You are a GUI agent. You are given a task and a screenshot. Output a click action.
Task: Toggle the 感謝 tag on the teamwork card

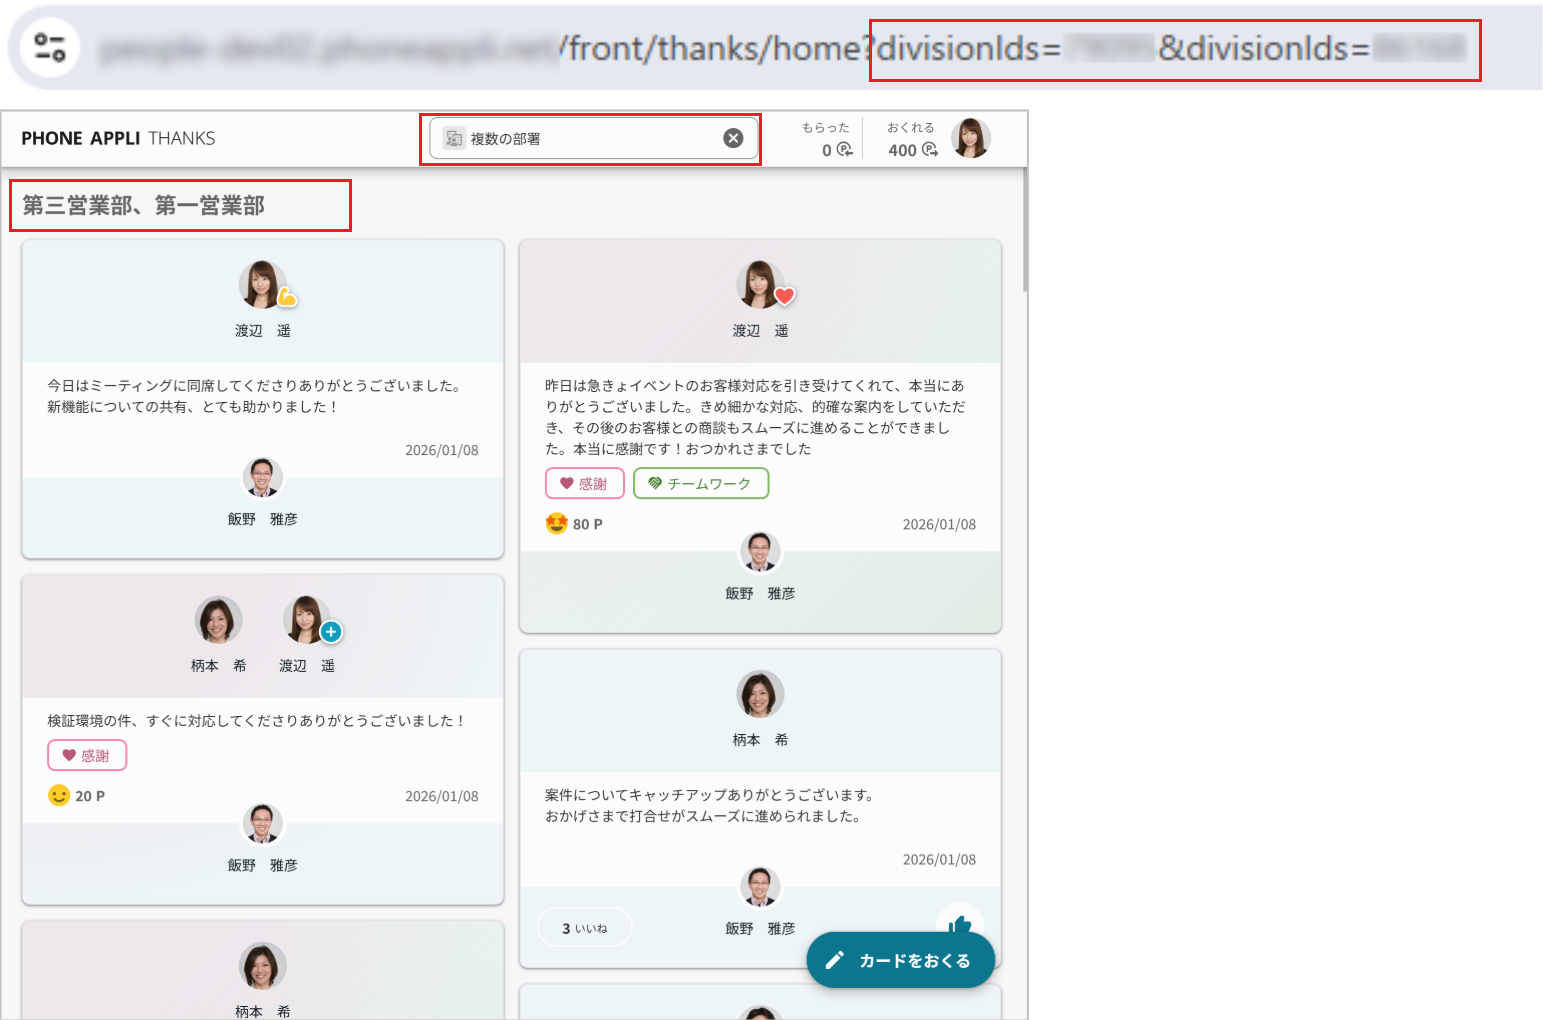point(584,483)
